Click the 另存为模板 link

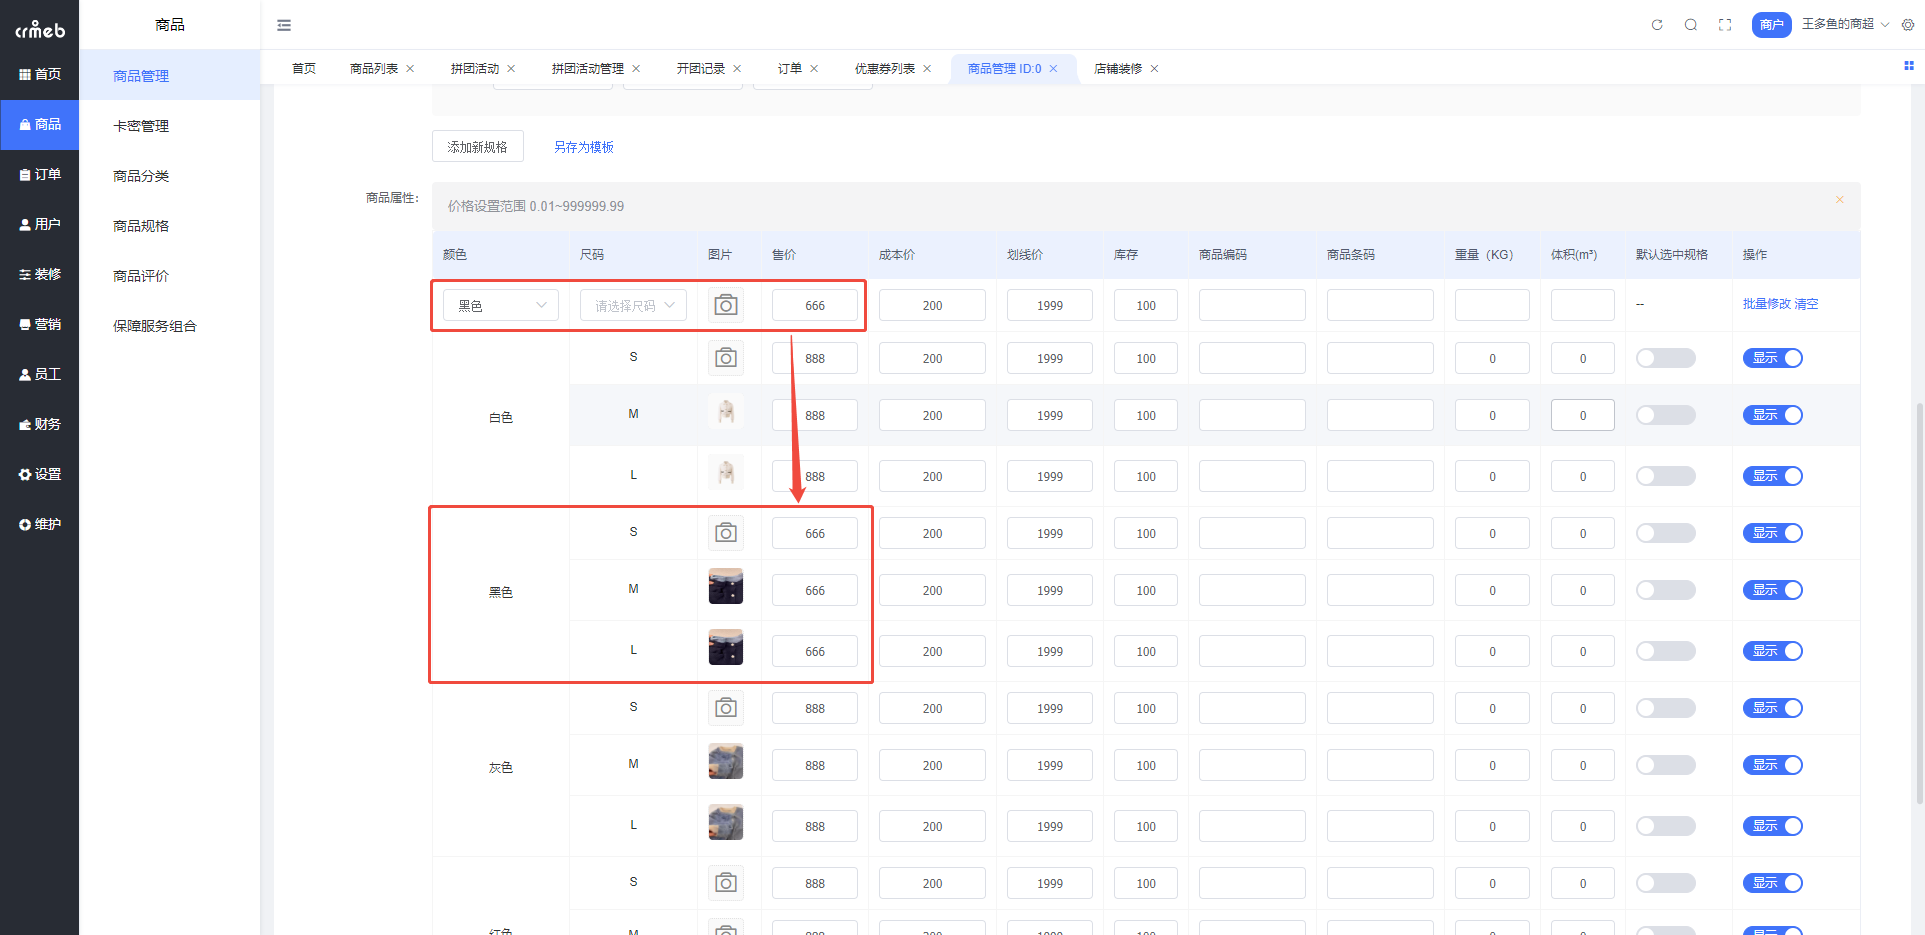583,146
